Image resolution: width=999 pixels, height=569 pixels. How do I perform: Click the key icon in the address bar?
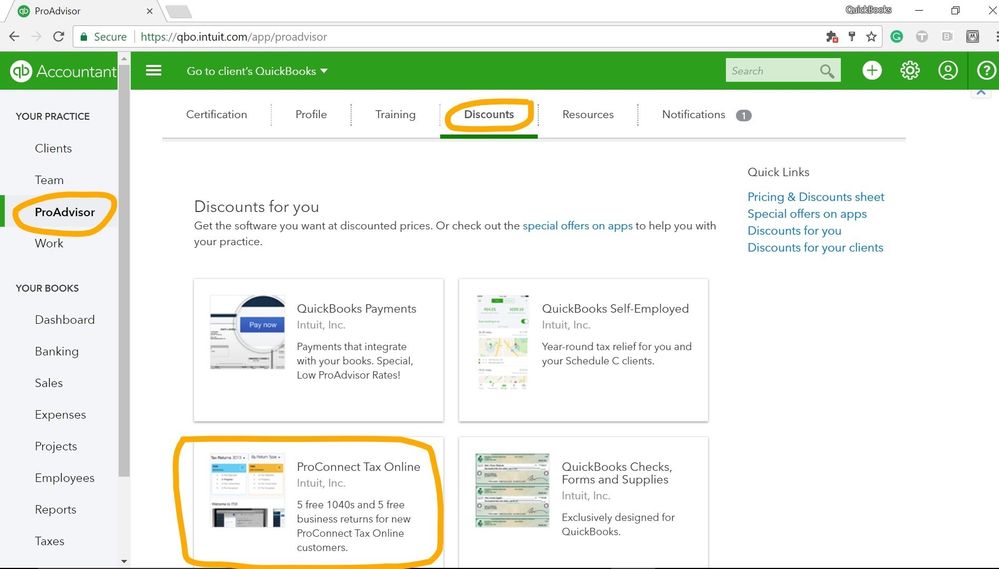pyautogui.click(x=851, y=37)
